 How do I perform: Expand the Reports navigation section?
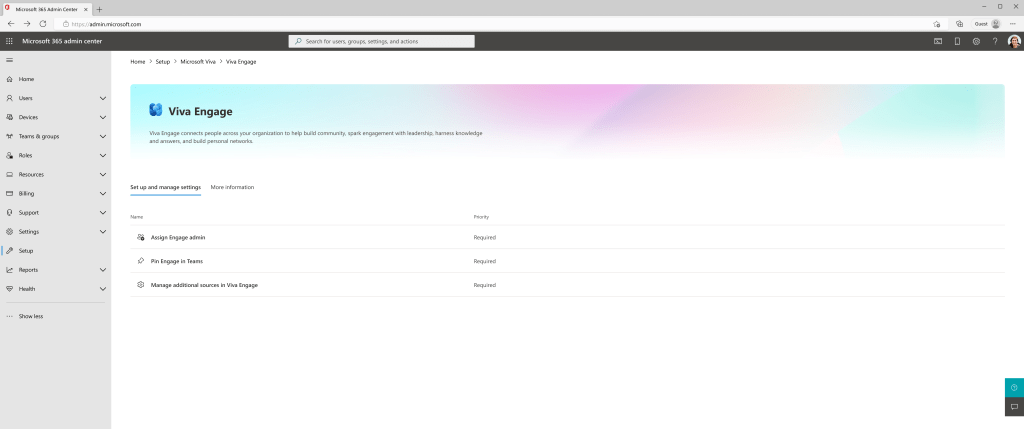pyautogui.click(x=103, y=270)
